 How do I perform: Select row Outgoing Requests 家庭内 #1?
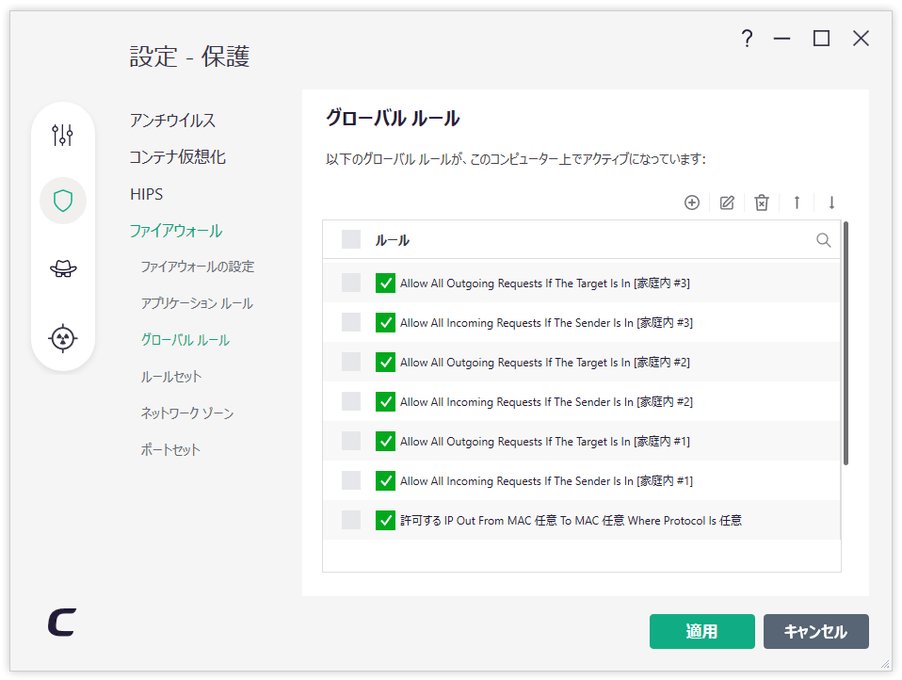(351, 441)
